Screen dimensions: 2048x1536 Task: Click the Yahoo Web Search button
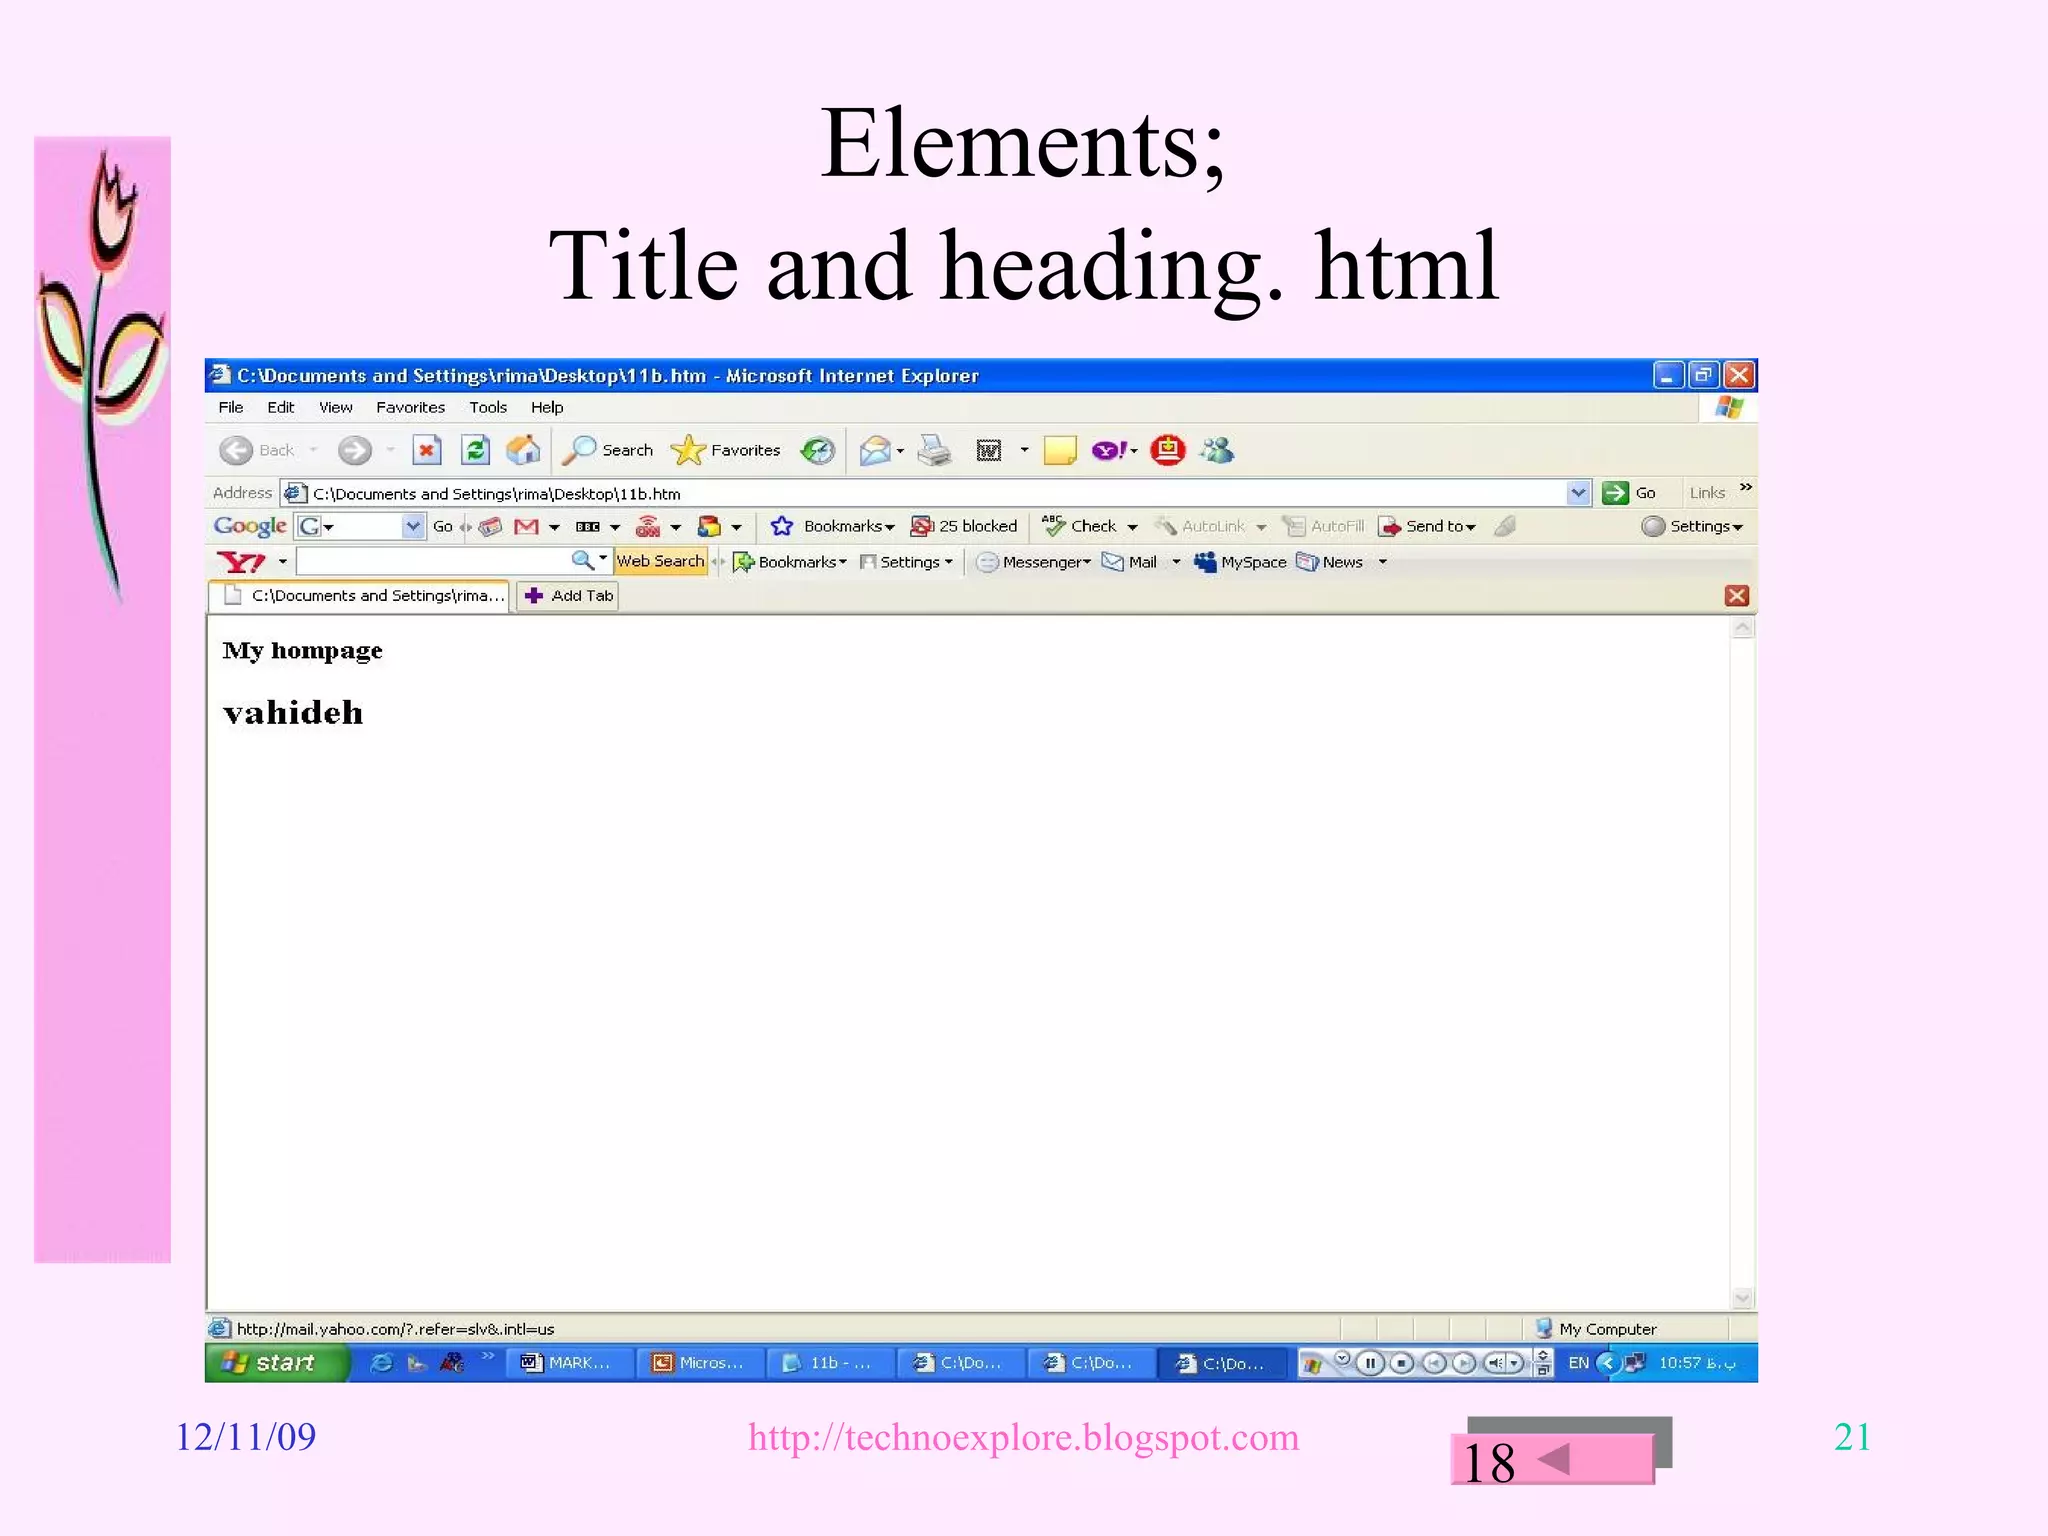point(660,562)
